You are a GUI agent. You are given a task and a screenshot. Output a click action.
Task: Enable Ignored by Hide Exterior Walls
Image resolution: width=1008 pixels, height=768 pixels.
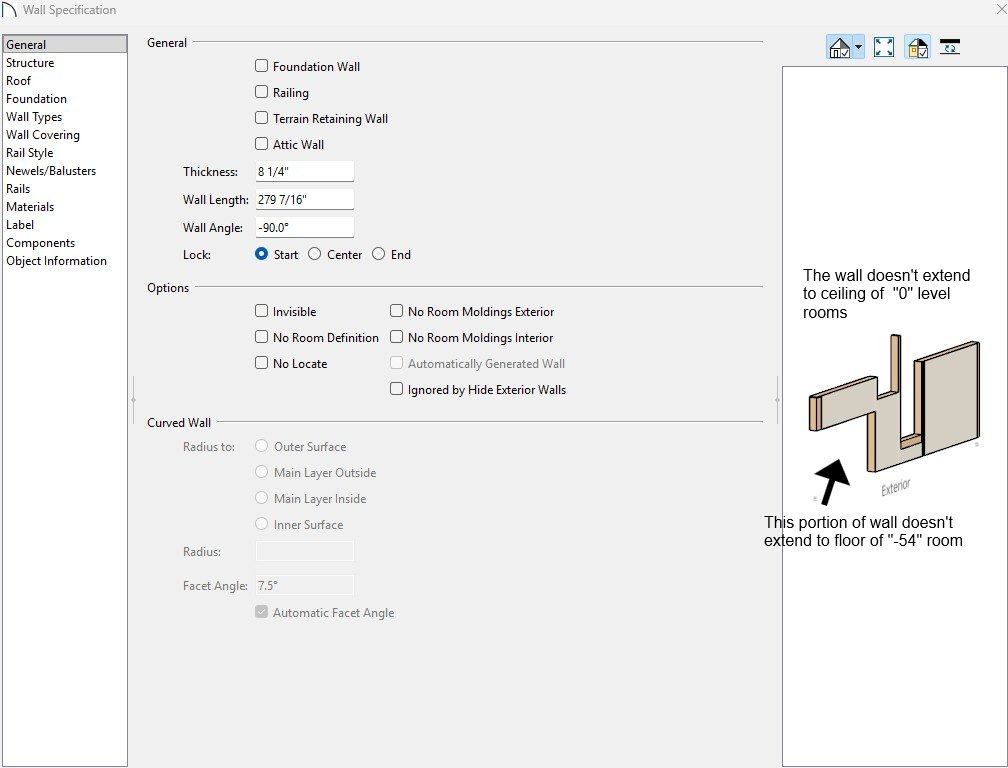397,390
